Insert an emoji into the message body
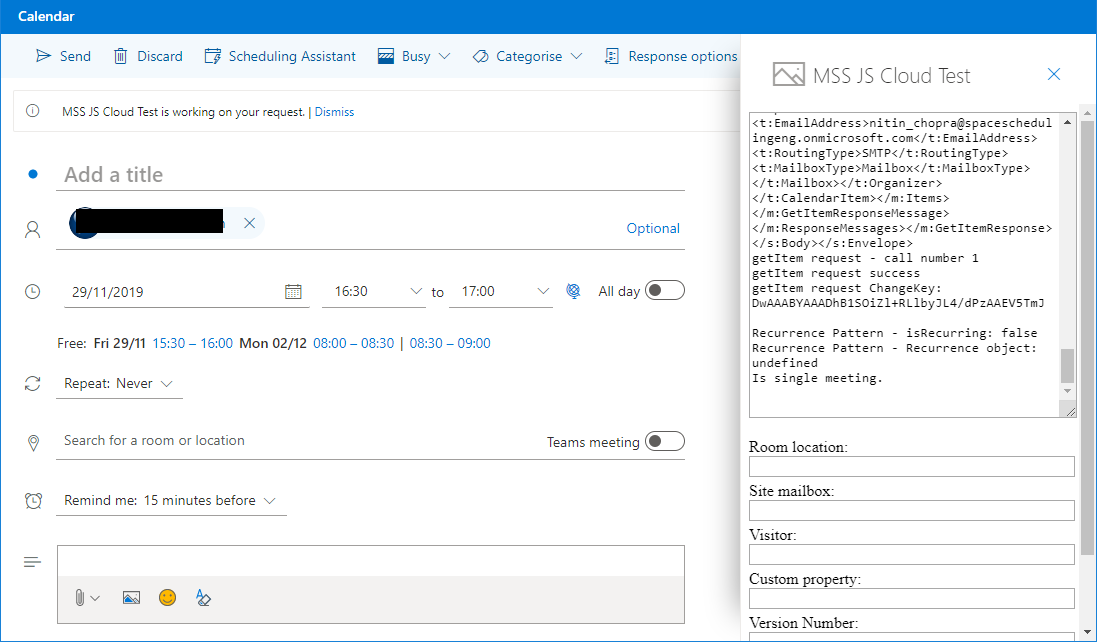Screen dimensions: 1097x642 167,597
